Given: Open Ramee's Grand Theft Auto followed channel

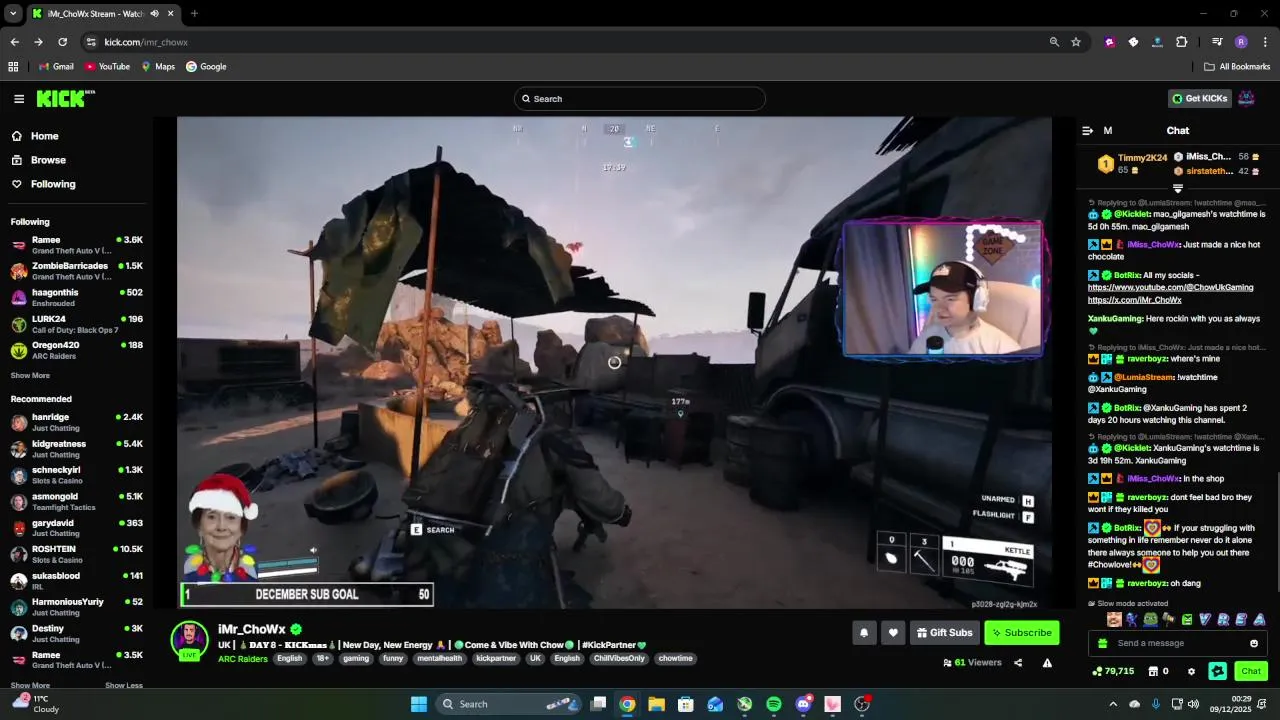Looking at the screenshot, I should tap(77, 245).
